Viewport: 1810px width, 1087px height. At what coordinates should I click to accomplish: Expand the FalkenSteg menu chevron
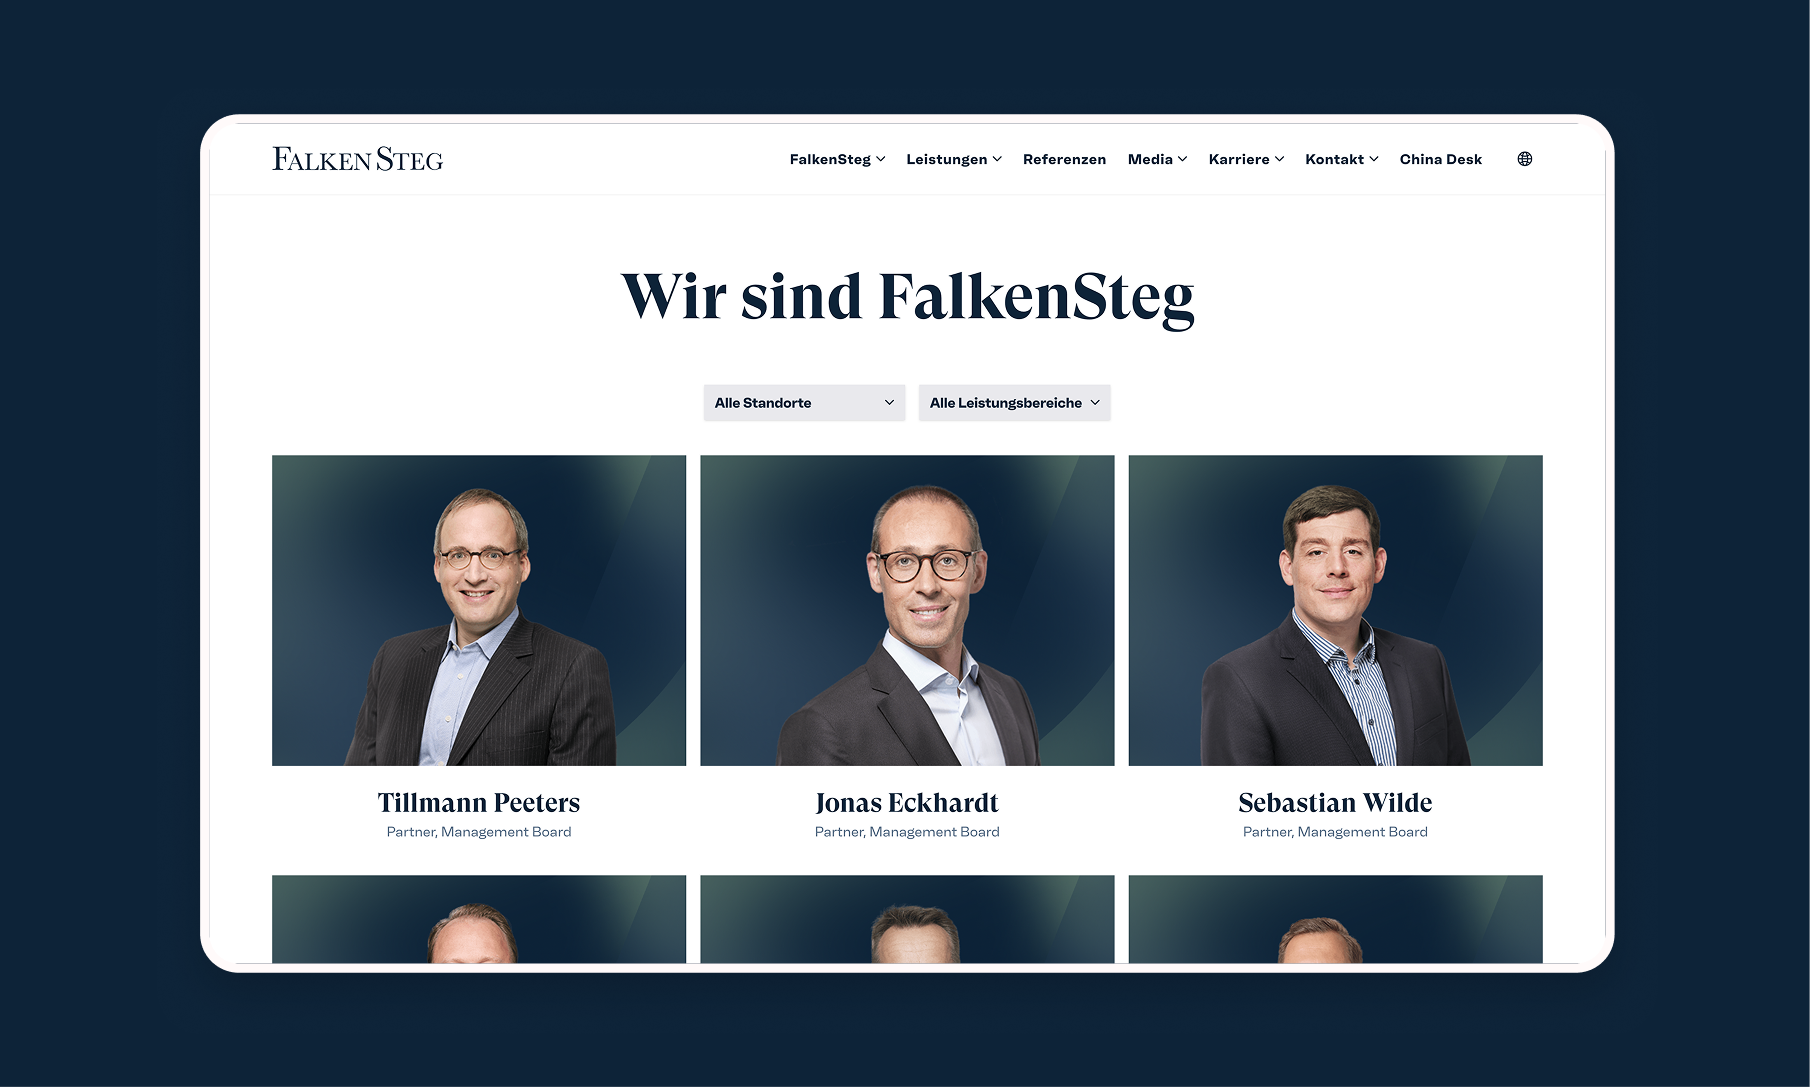[880, 159]
